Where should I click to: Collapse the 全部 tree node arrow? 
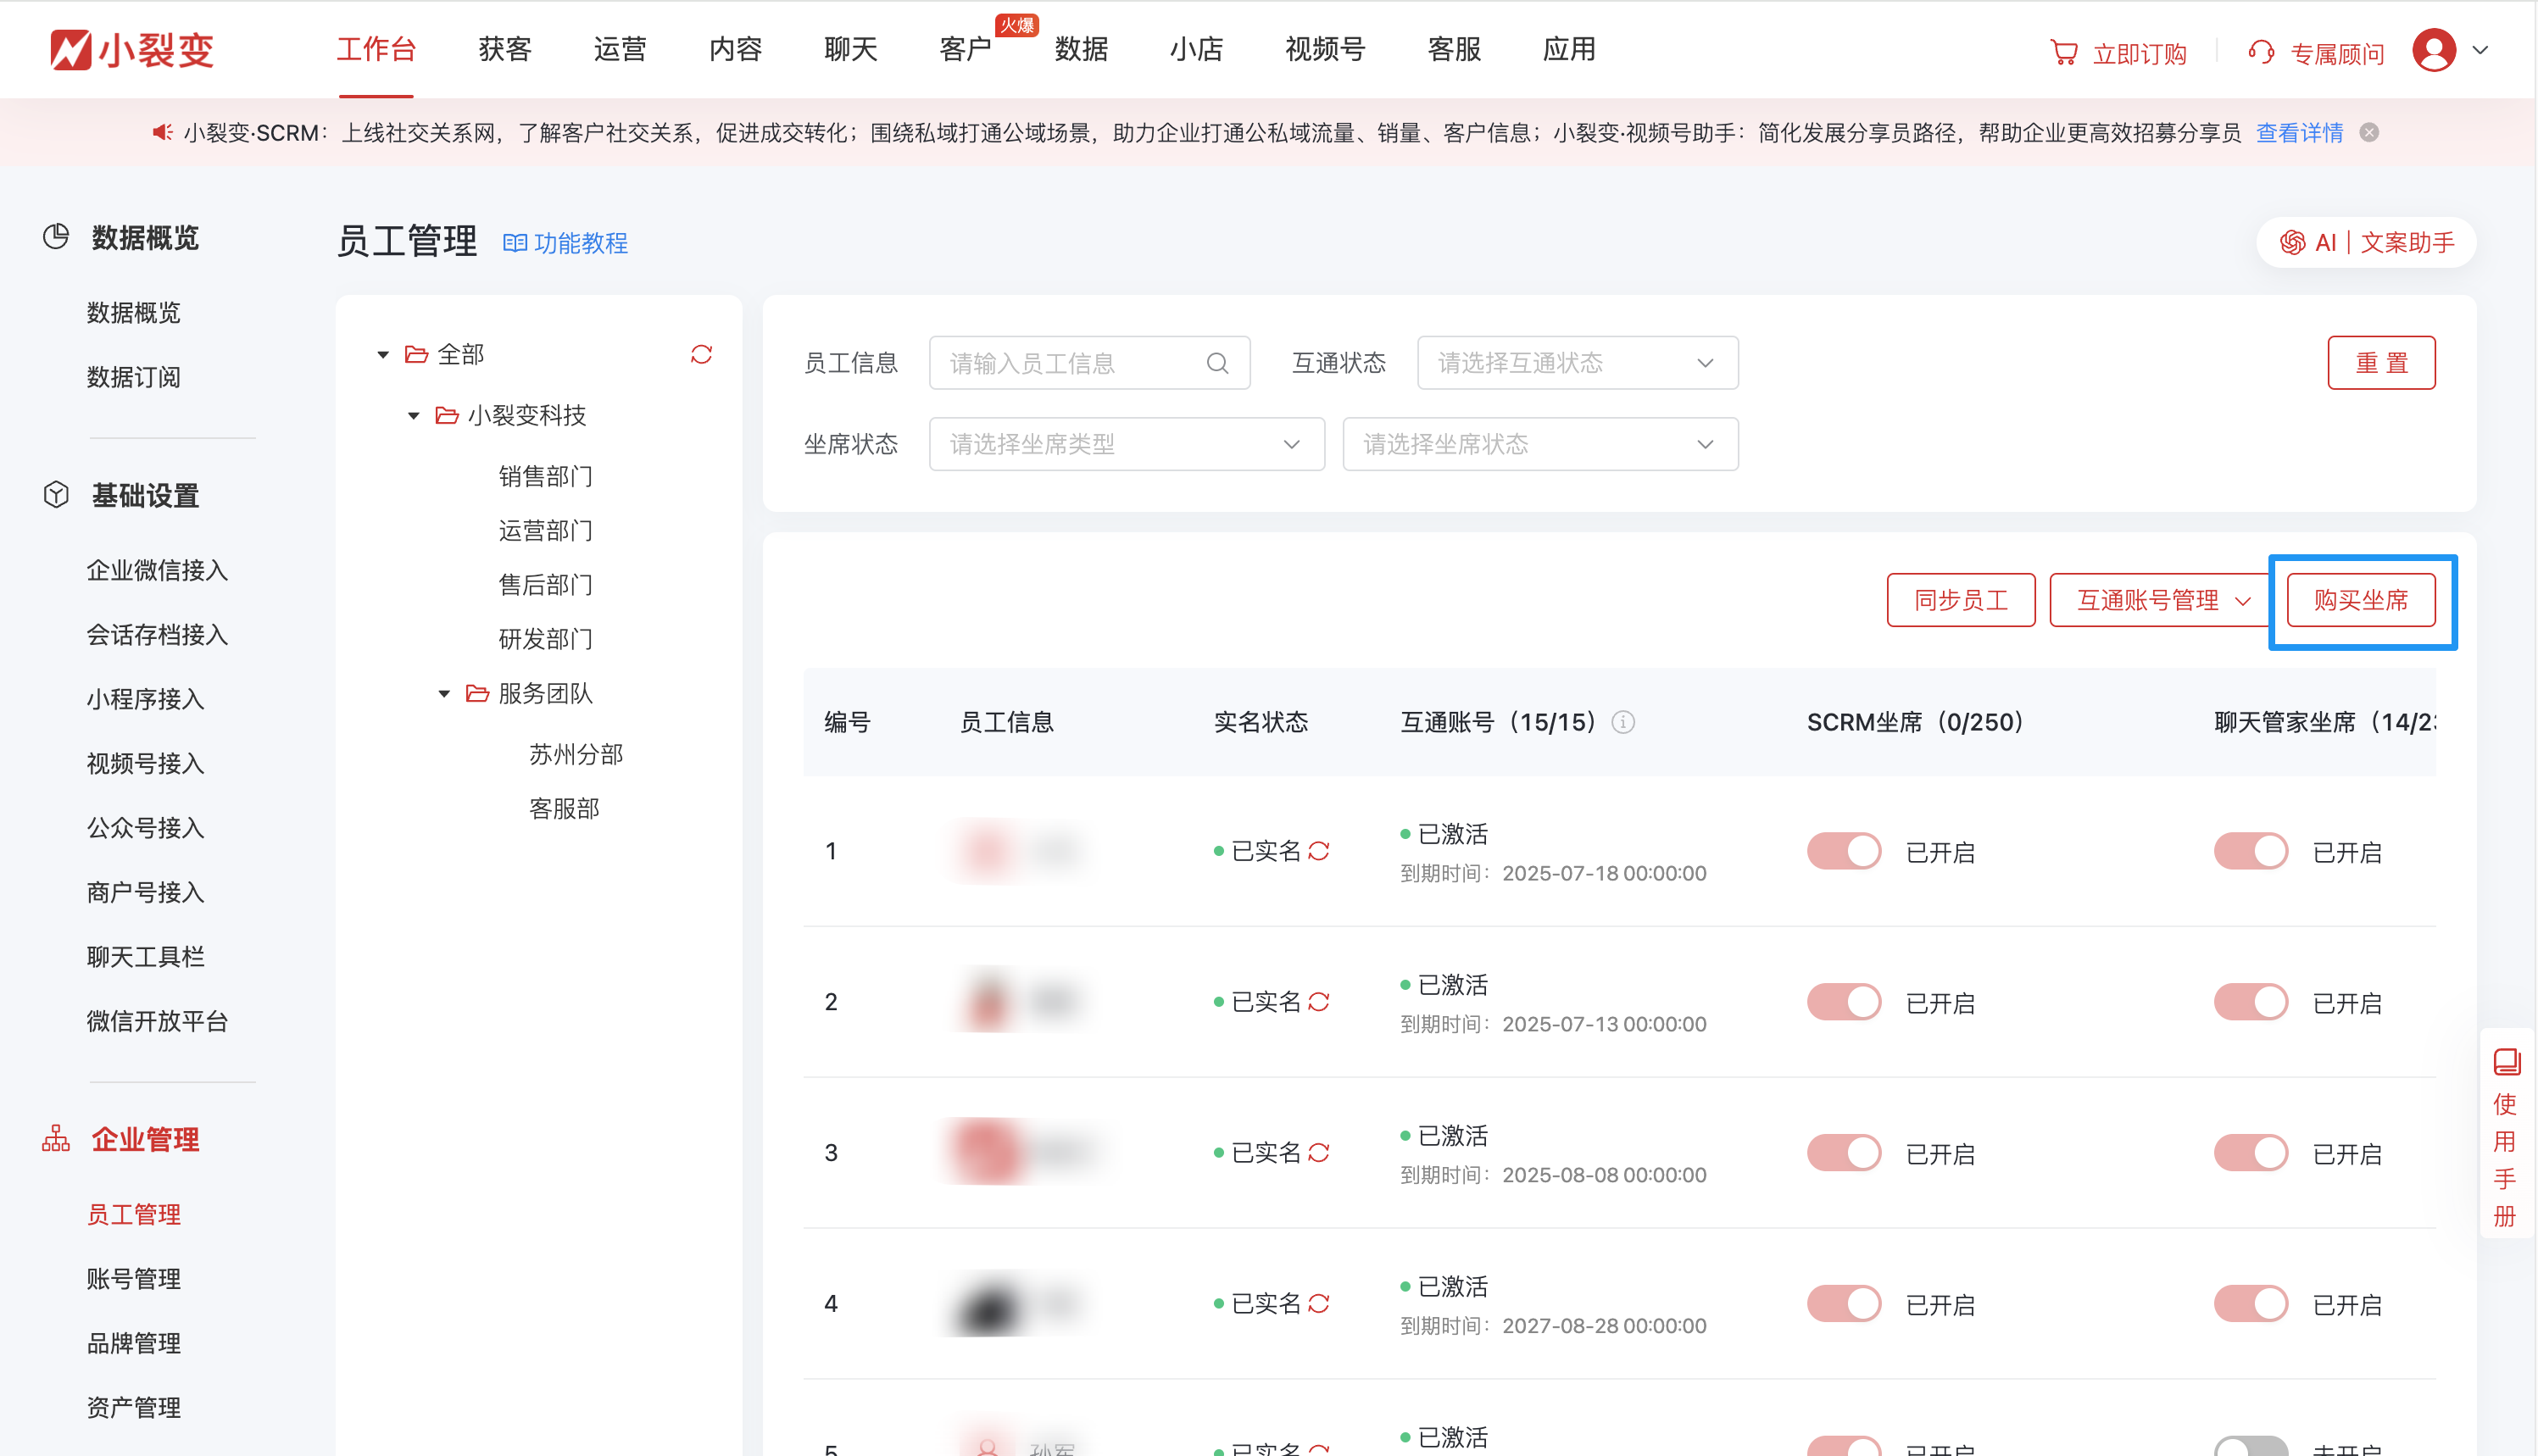383,355
